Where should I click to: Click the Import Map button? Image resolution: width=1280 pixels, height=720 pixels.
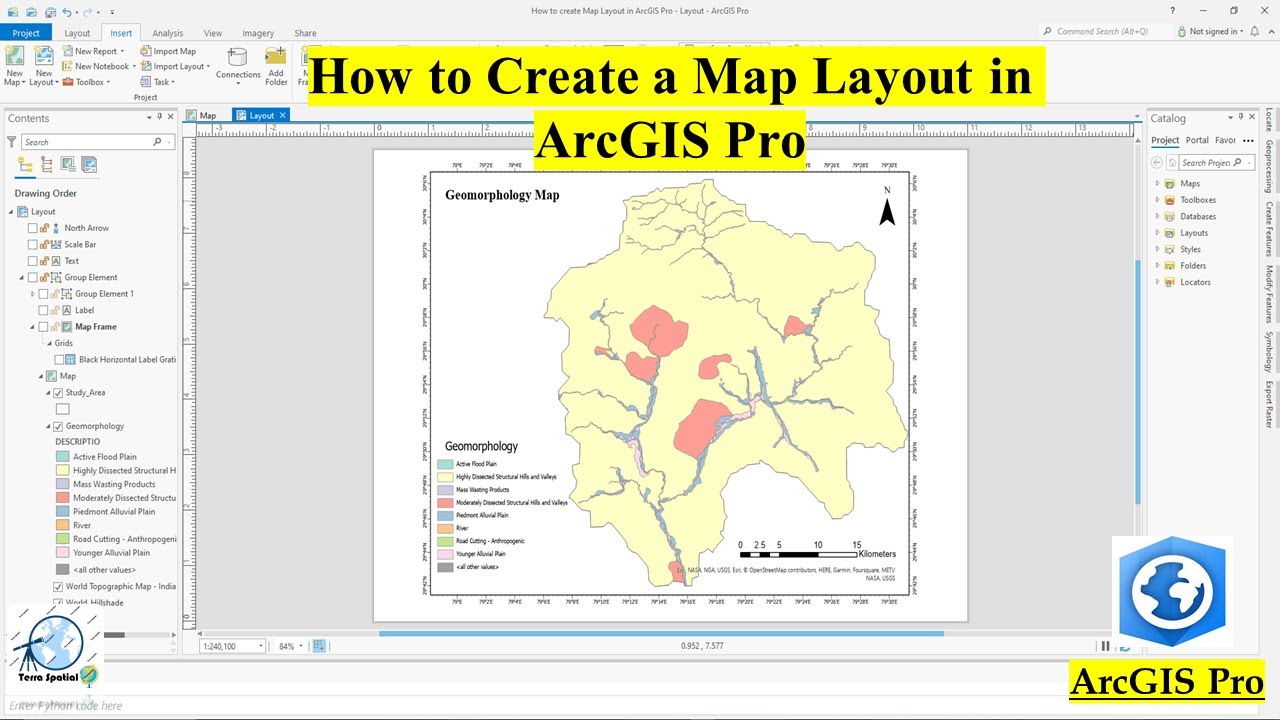pyautogui.click(x=168, y=51)
